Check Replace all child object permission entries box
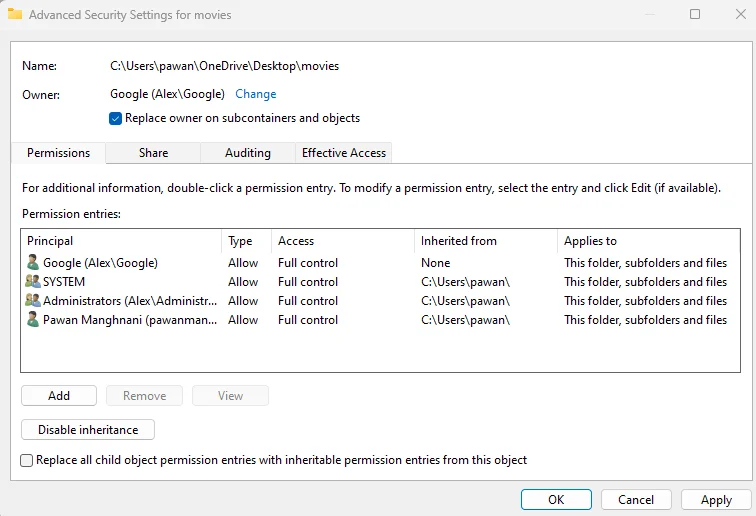The image size is (756, 516). [27, 460]
